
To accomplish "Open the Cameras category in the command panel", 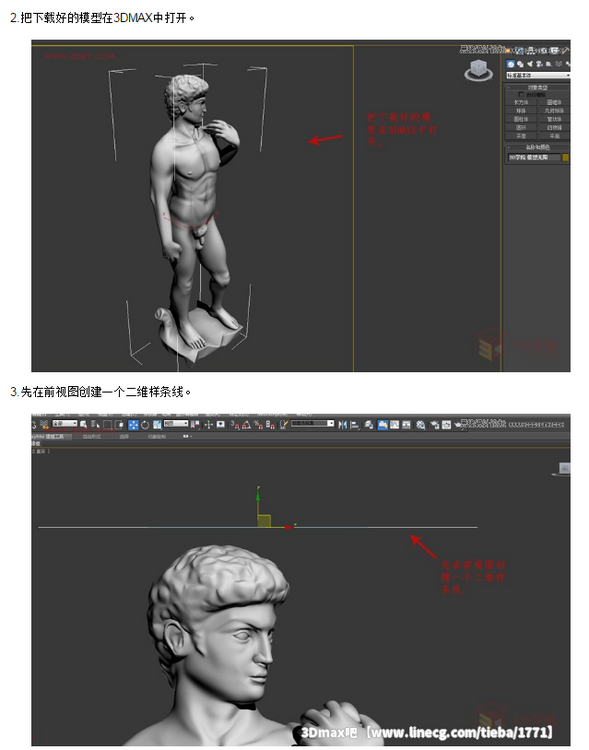I will [x=539, y=64].
